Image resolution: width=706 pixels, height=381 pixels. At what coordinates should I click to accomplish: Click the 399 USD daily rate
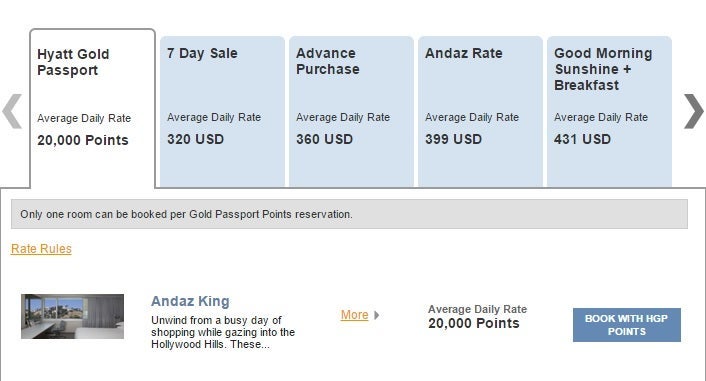(x=453, y=139)
